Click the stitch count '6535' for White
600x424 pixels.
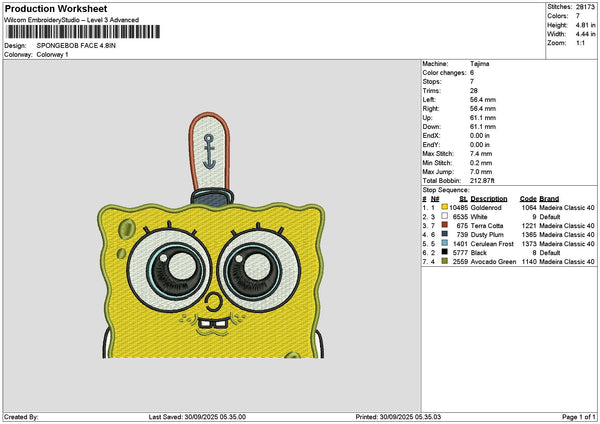click(460, 217)
